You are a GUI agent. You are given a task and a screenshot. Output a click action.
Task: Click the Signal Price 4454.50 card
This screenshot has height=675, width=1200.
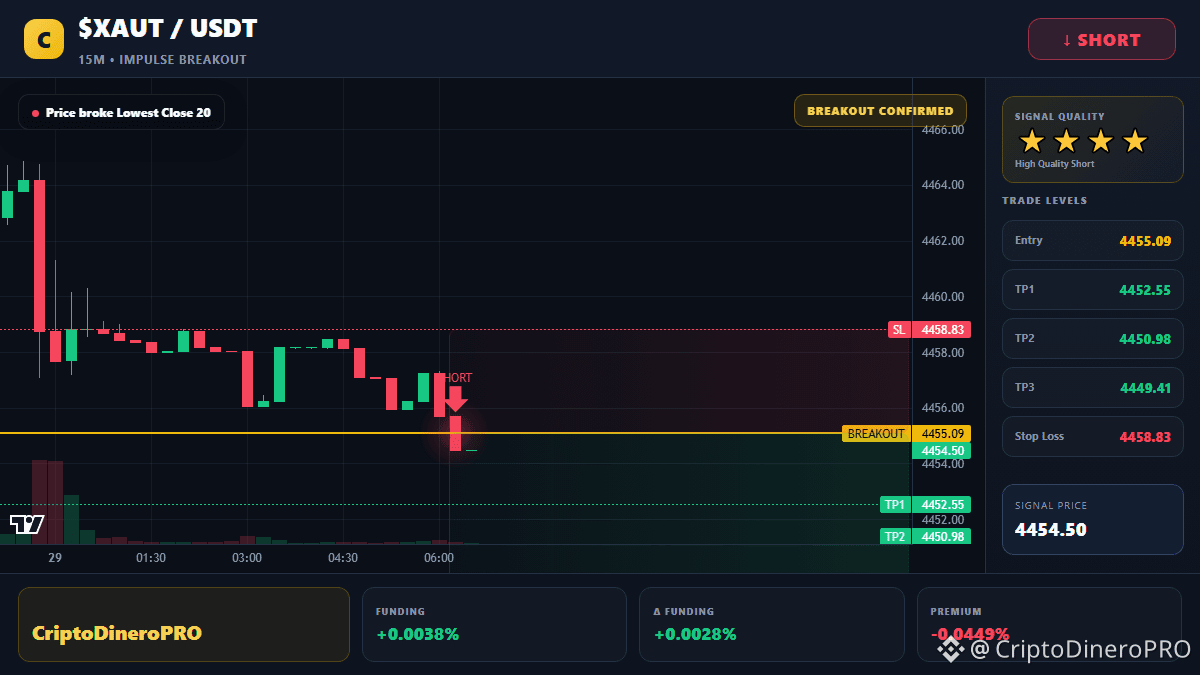(x=1093, y=519)
